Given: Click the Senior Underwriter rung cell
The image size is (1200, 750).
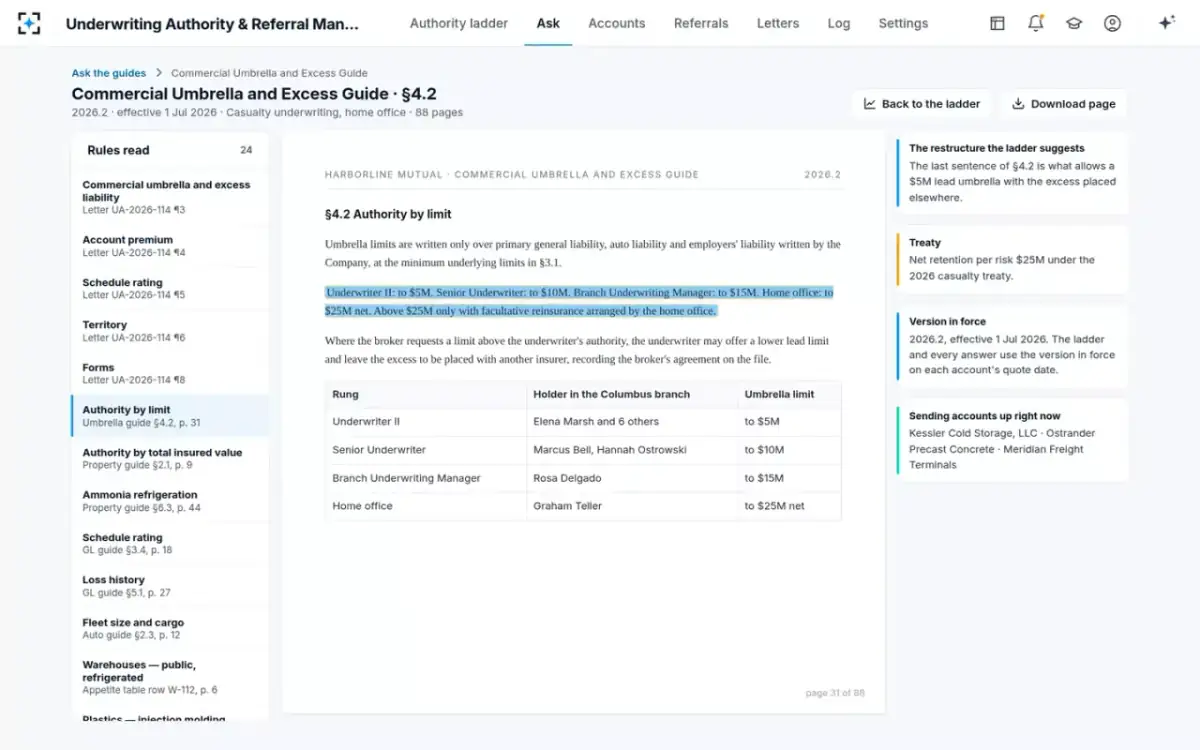Looking at the screenshot, I should coord(426,450).
